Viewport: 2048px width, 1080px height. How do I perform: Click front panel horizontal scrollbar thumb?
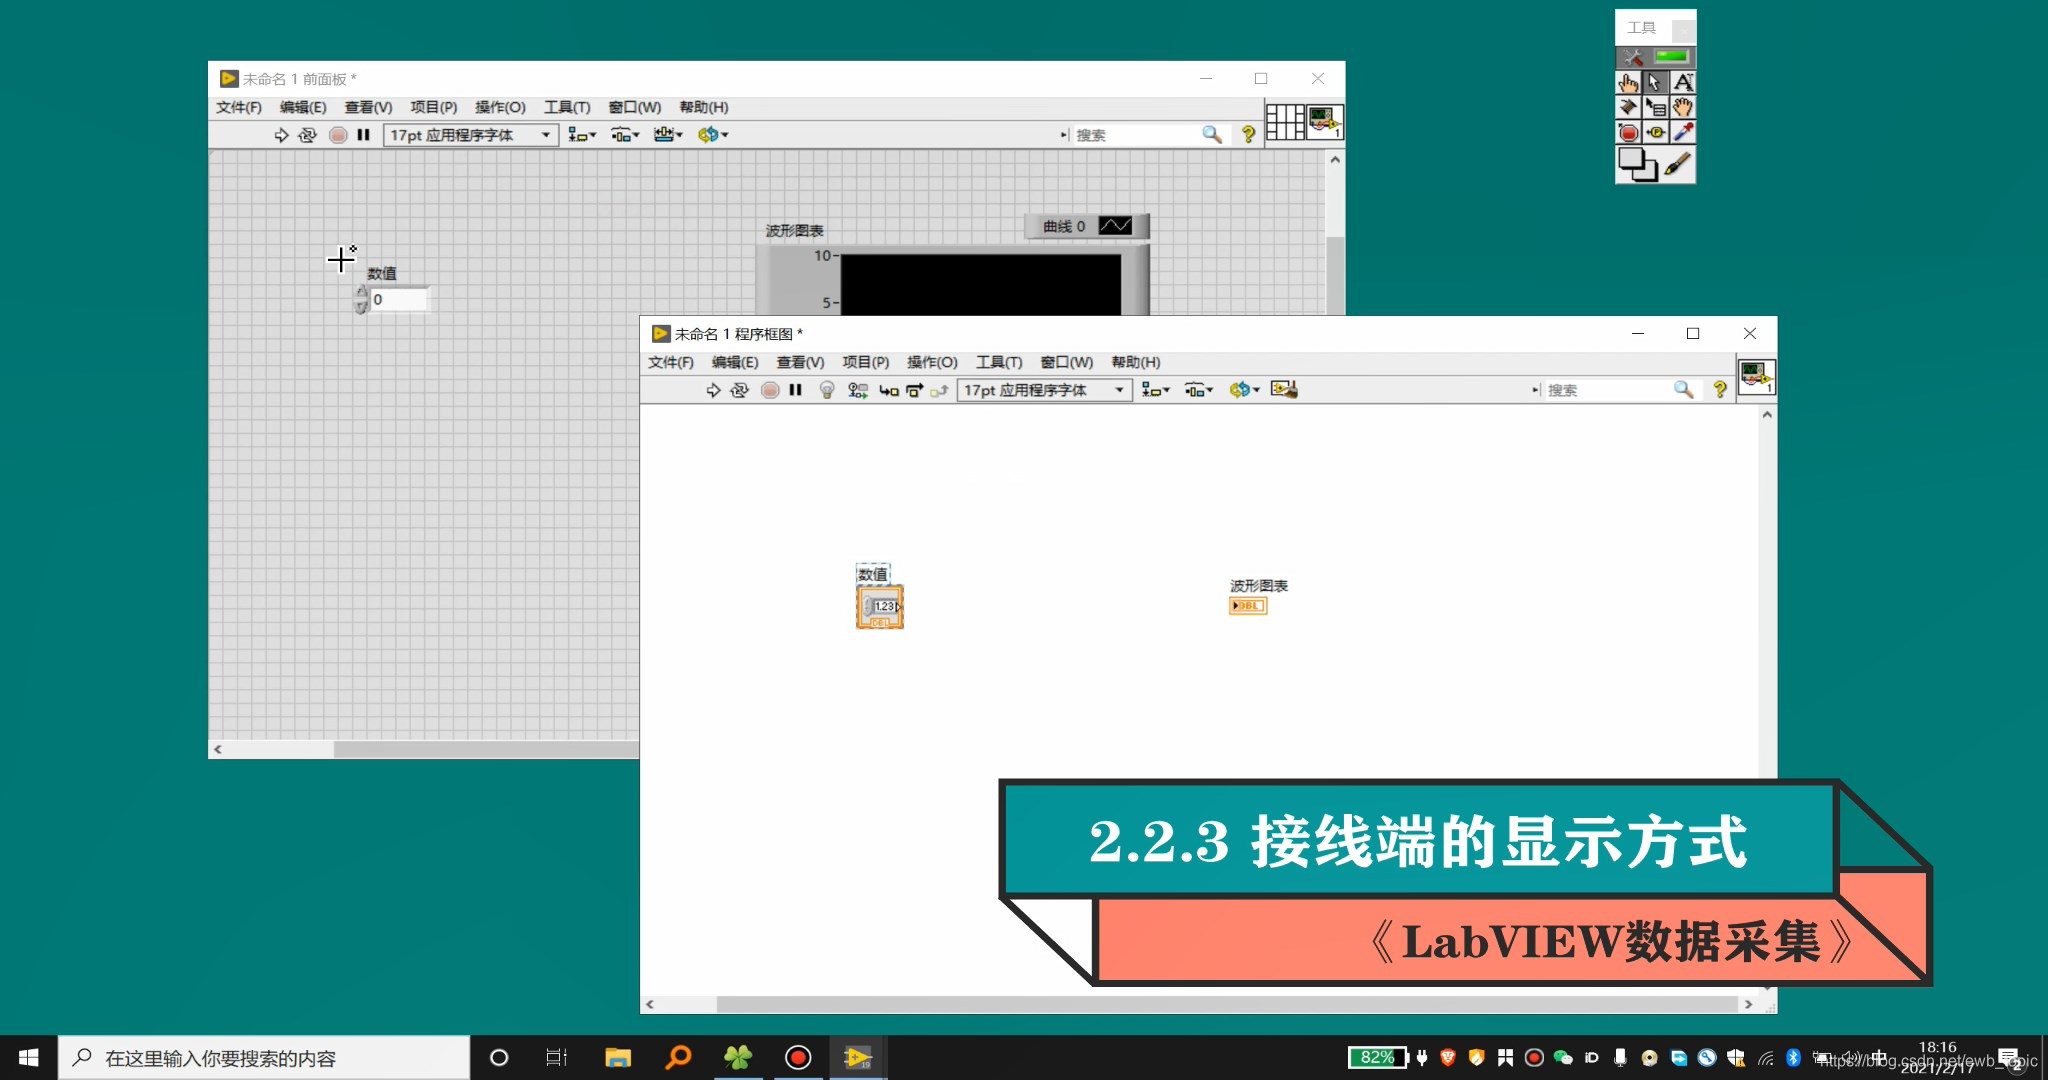(x=486, y=749)
